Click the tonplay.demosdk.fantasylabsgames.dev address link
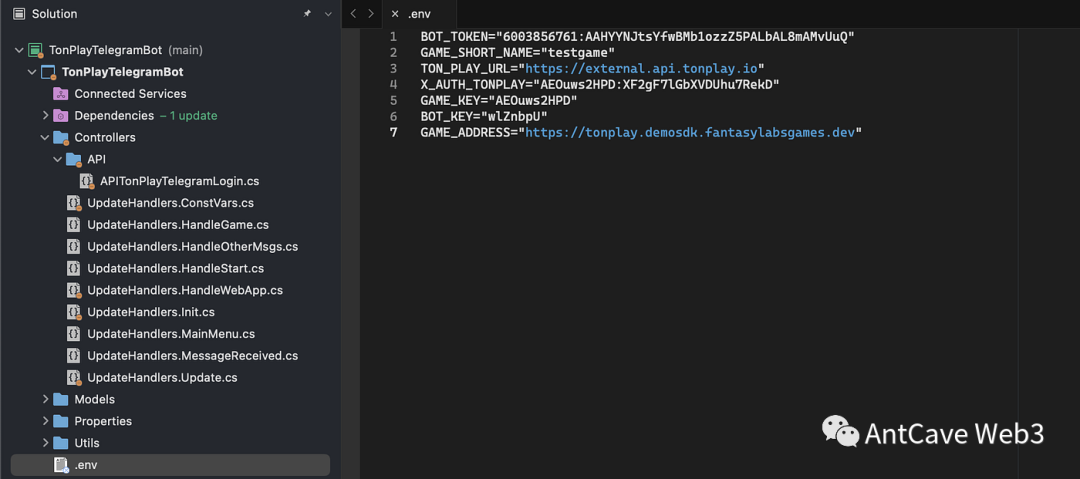The image size is (1080, 479). click(690, 132)
